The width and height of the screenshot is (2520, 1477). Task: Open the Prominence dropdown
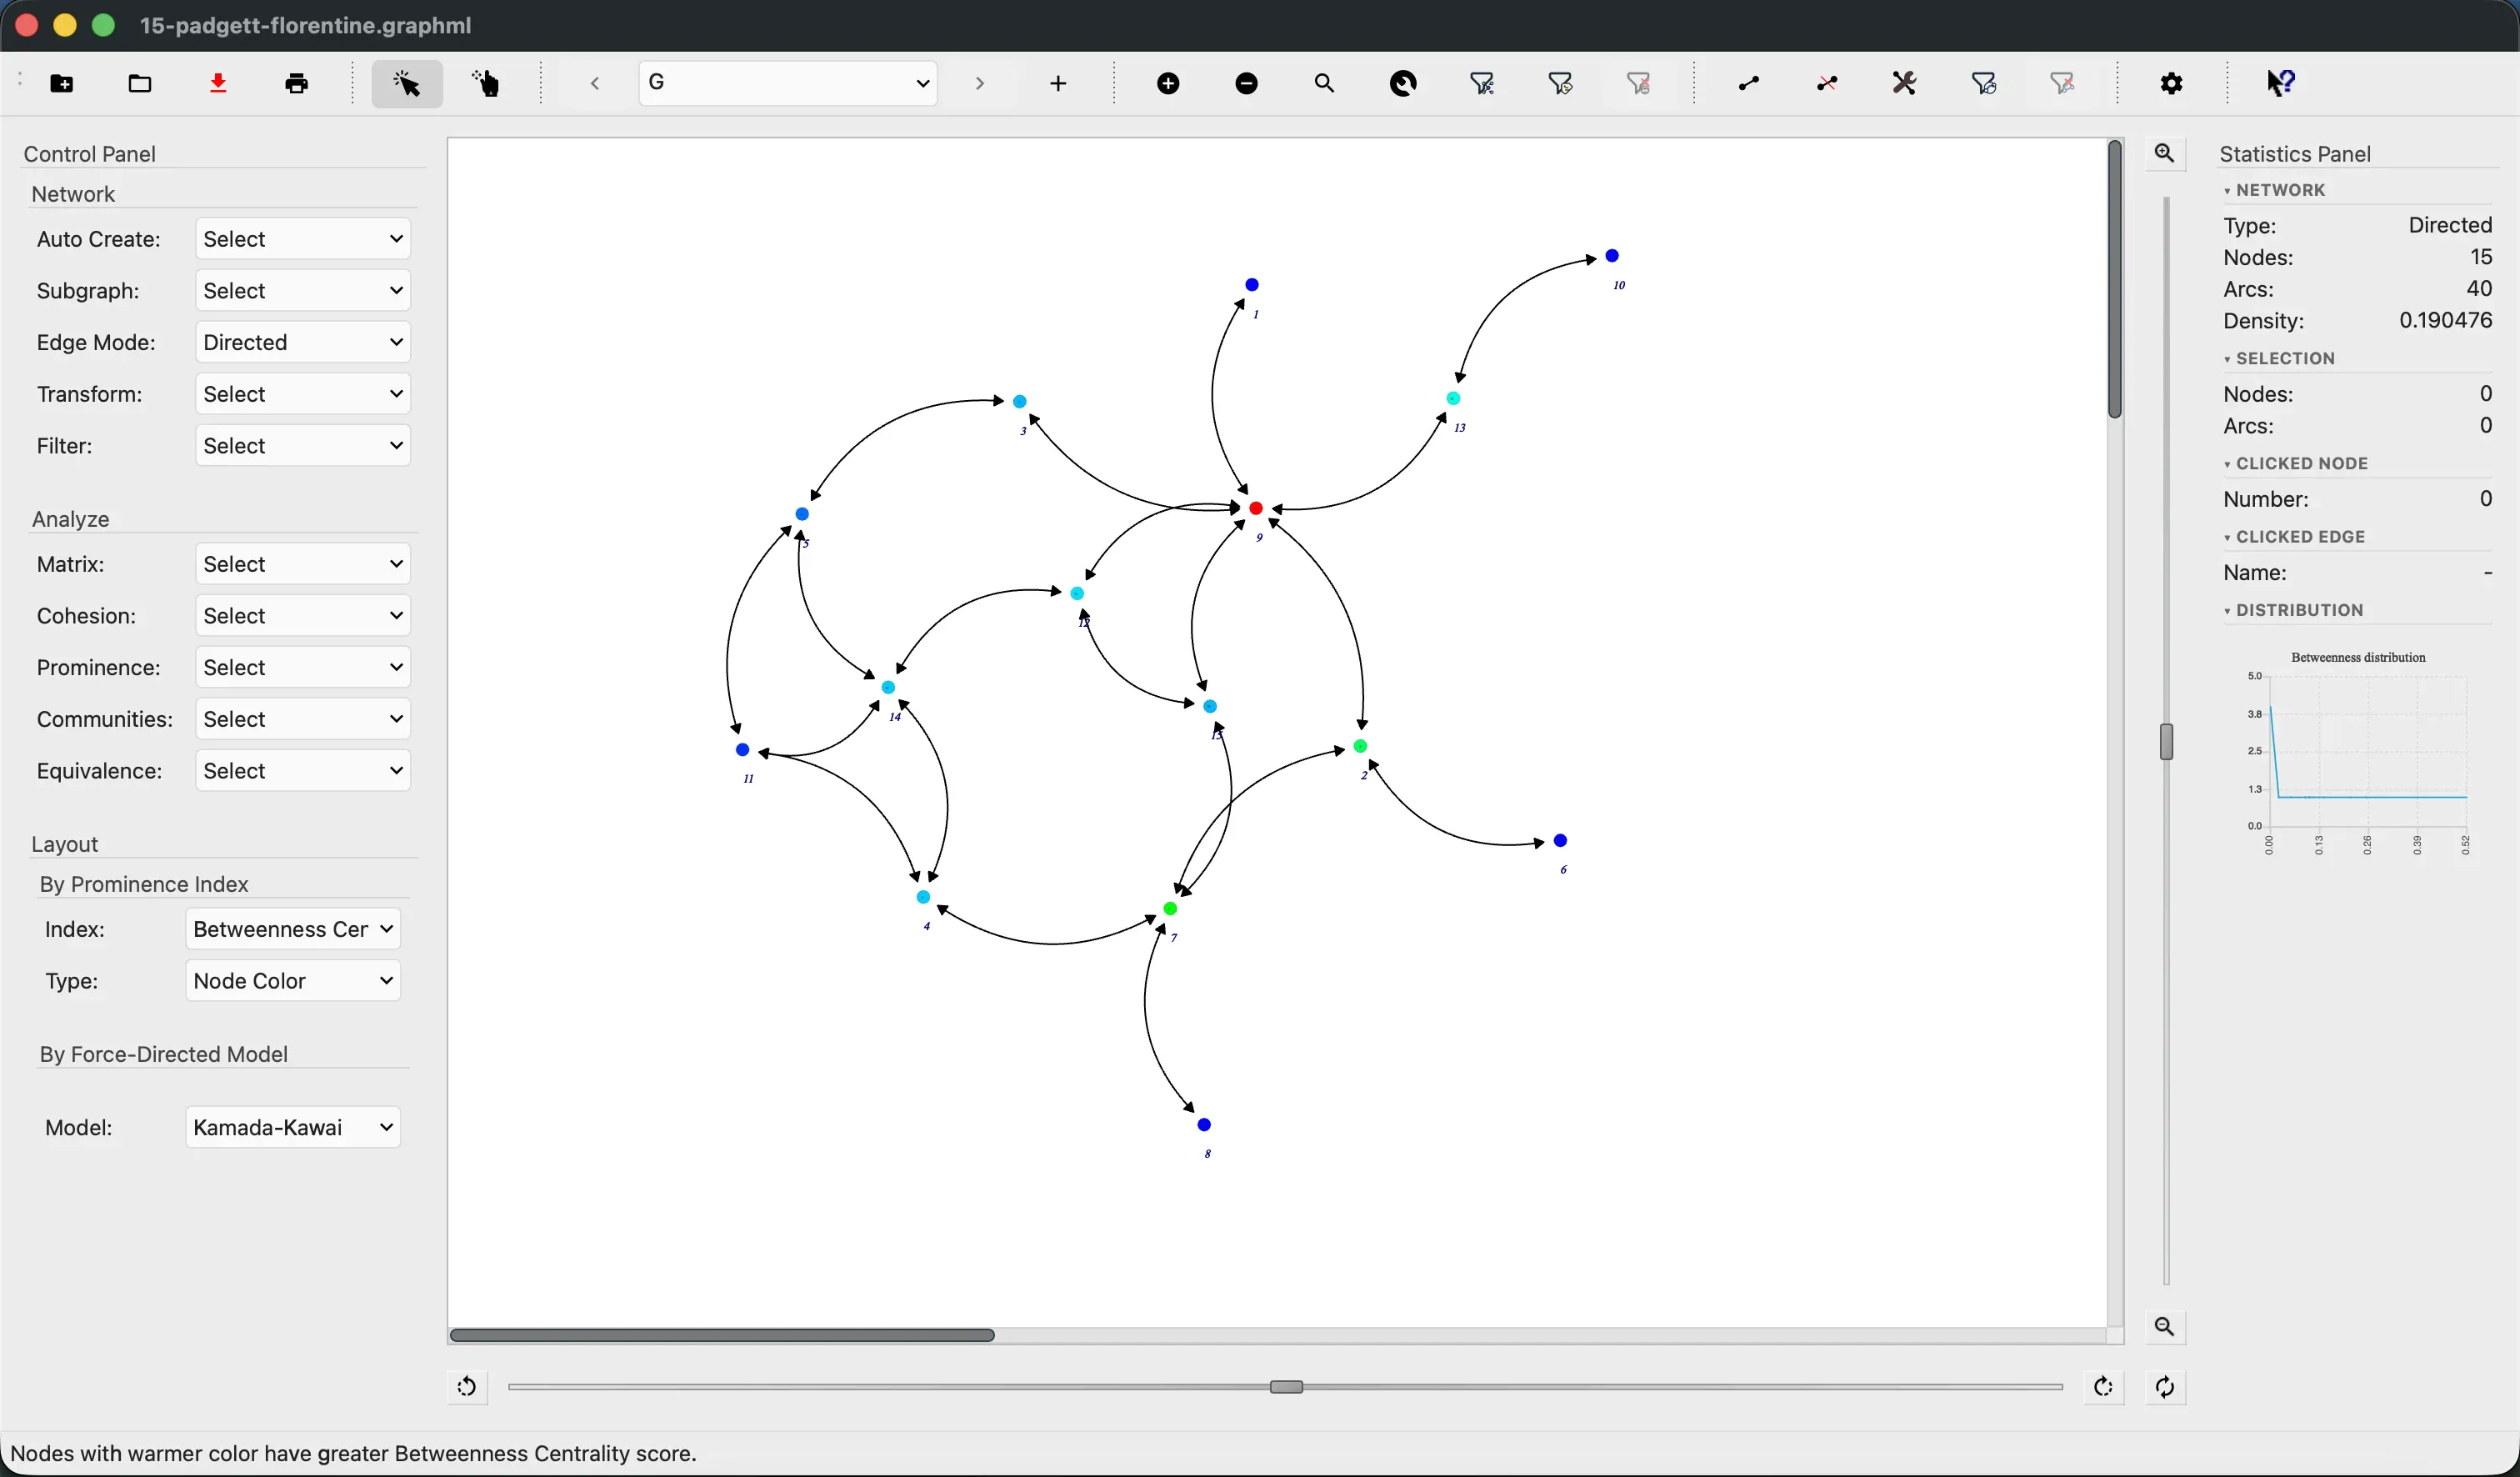303,668
